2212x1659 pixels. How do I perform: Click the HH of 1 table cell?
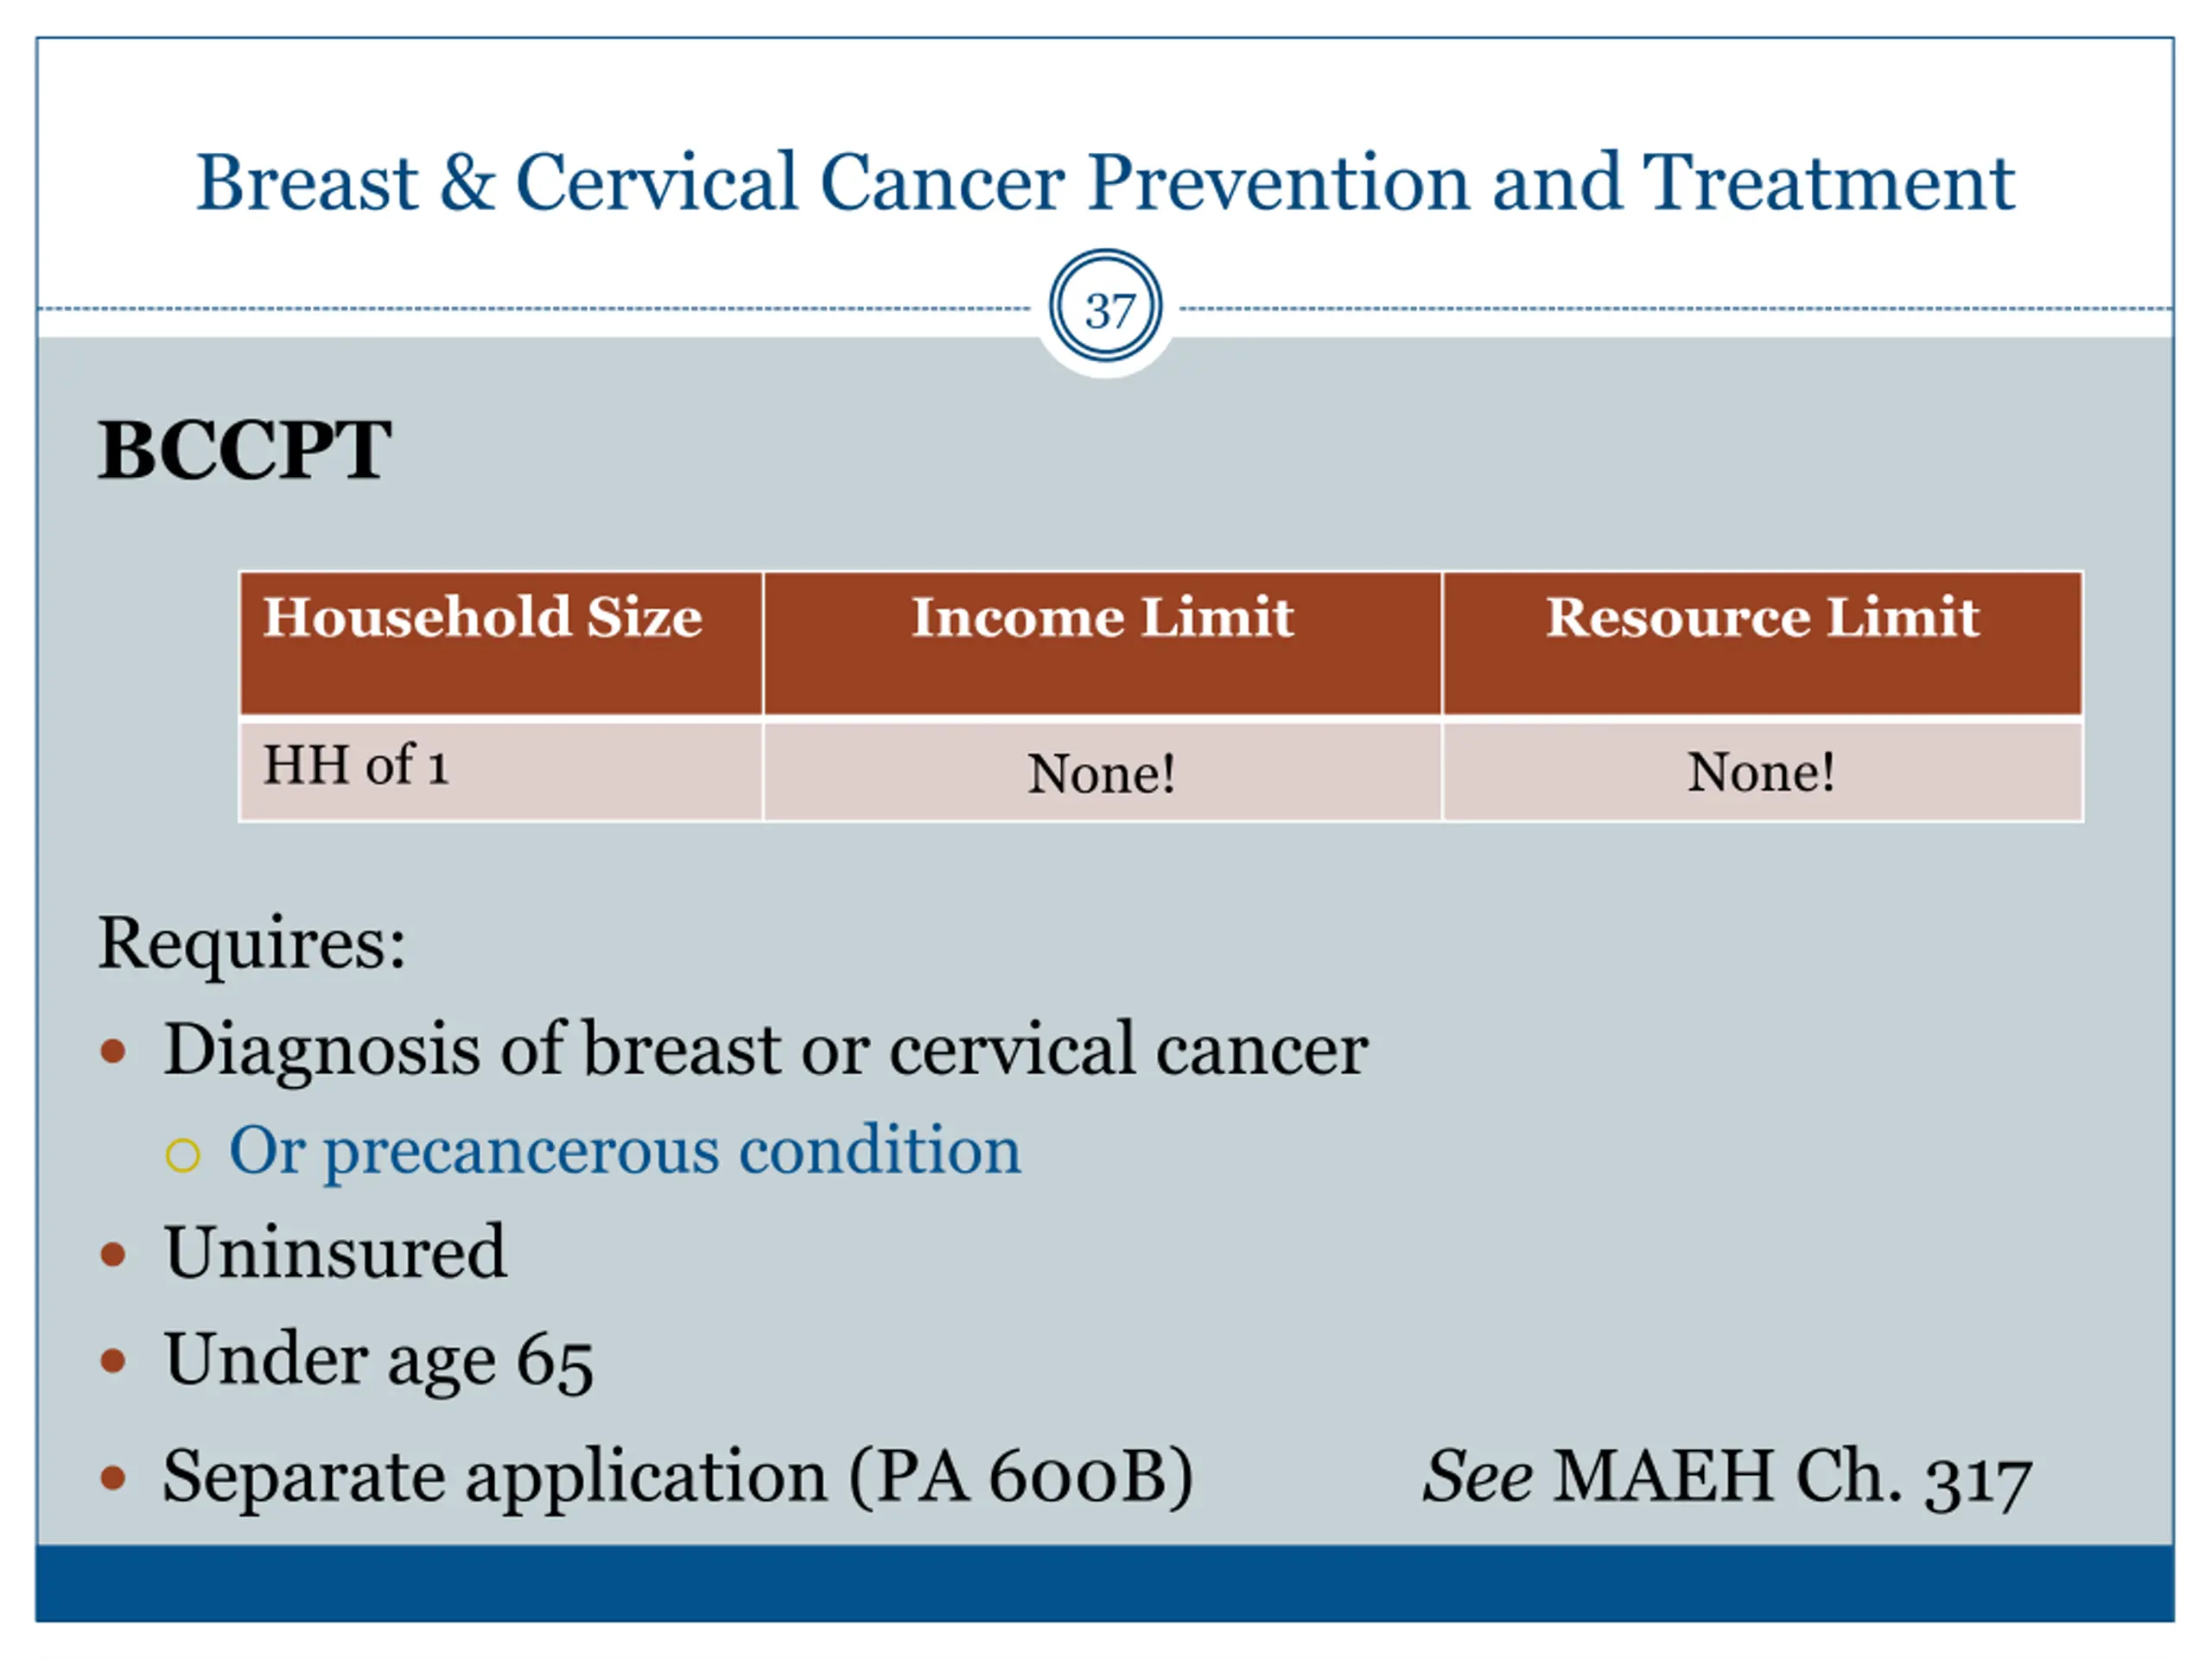(502, 771)
